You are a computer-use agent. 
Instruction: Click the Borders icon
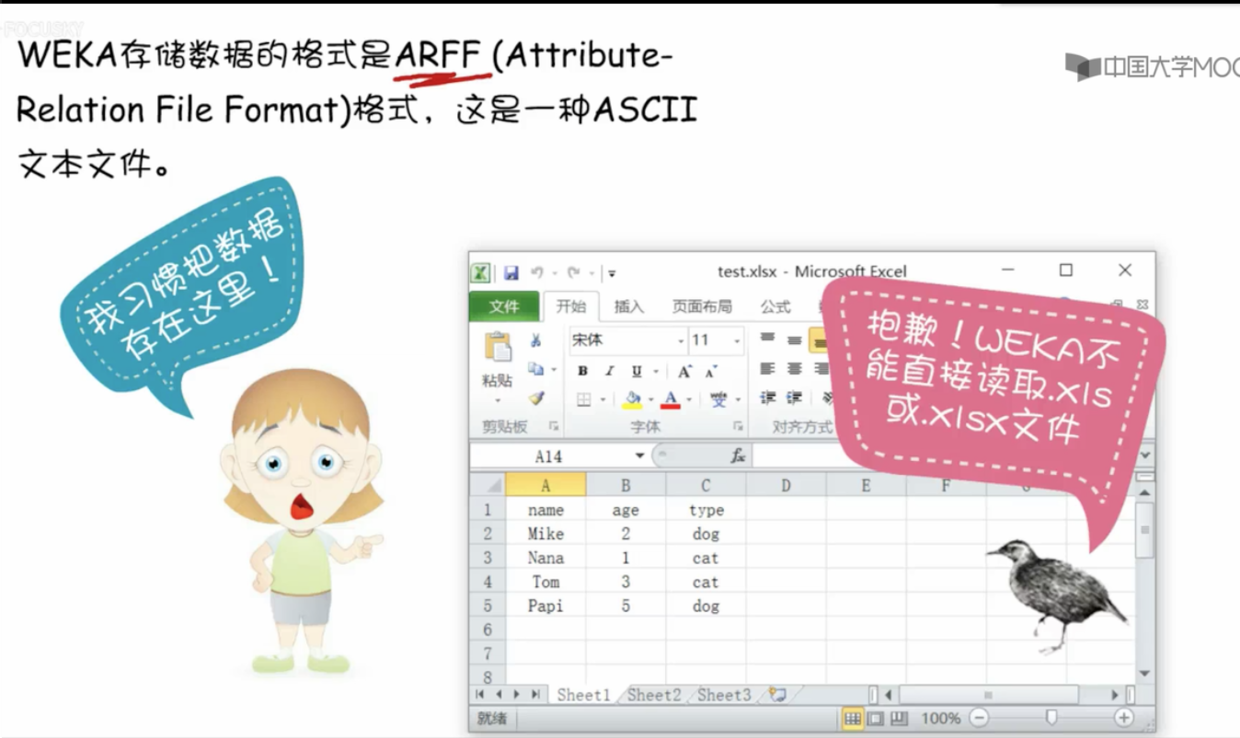tap(584, 400)
